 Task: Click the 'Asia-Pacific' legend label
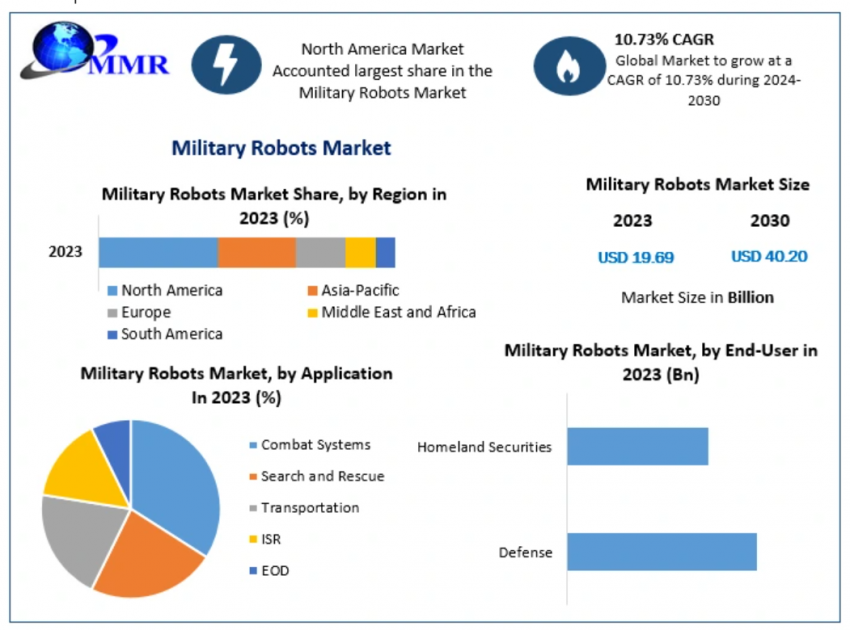point(360,291)
